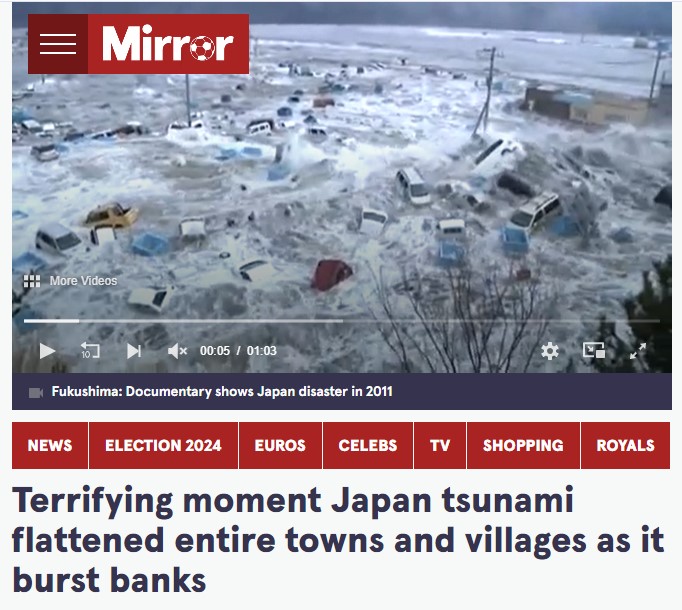Unmute the video sound
Screen dimensions: 682x610
177,351
